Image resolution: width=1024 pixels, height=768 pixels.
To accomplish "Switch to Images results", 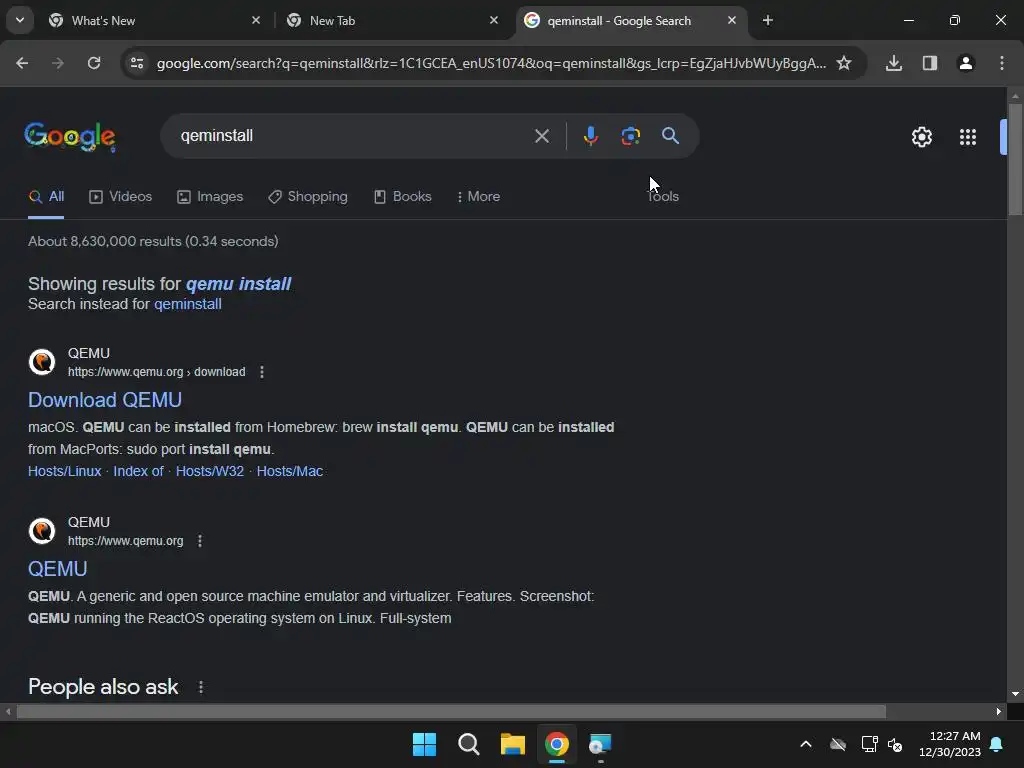I will click(x=210, y=197).
